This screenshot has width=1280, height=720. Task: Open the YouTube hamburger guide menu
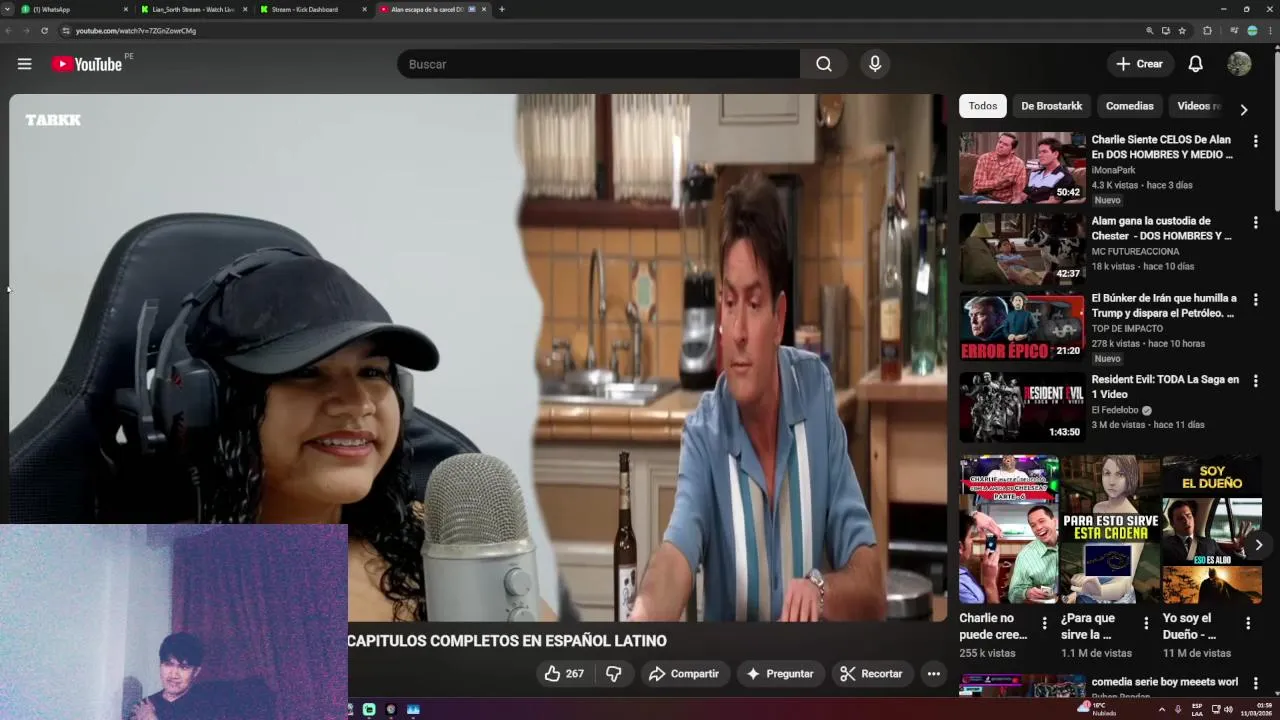24,64
